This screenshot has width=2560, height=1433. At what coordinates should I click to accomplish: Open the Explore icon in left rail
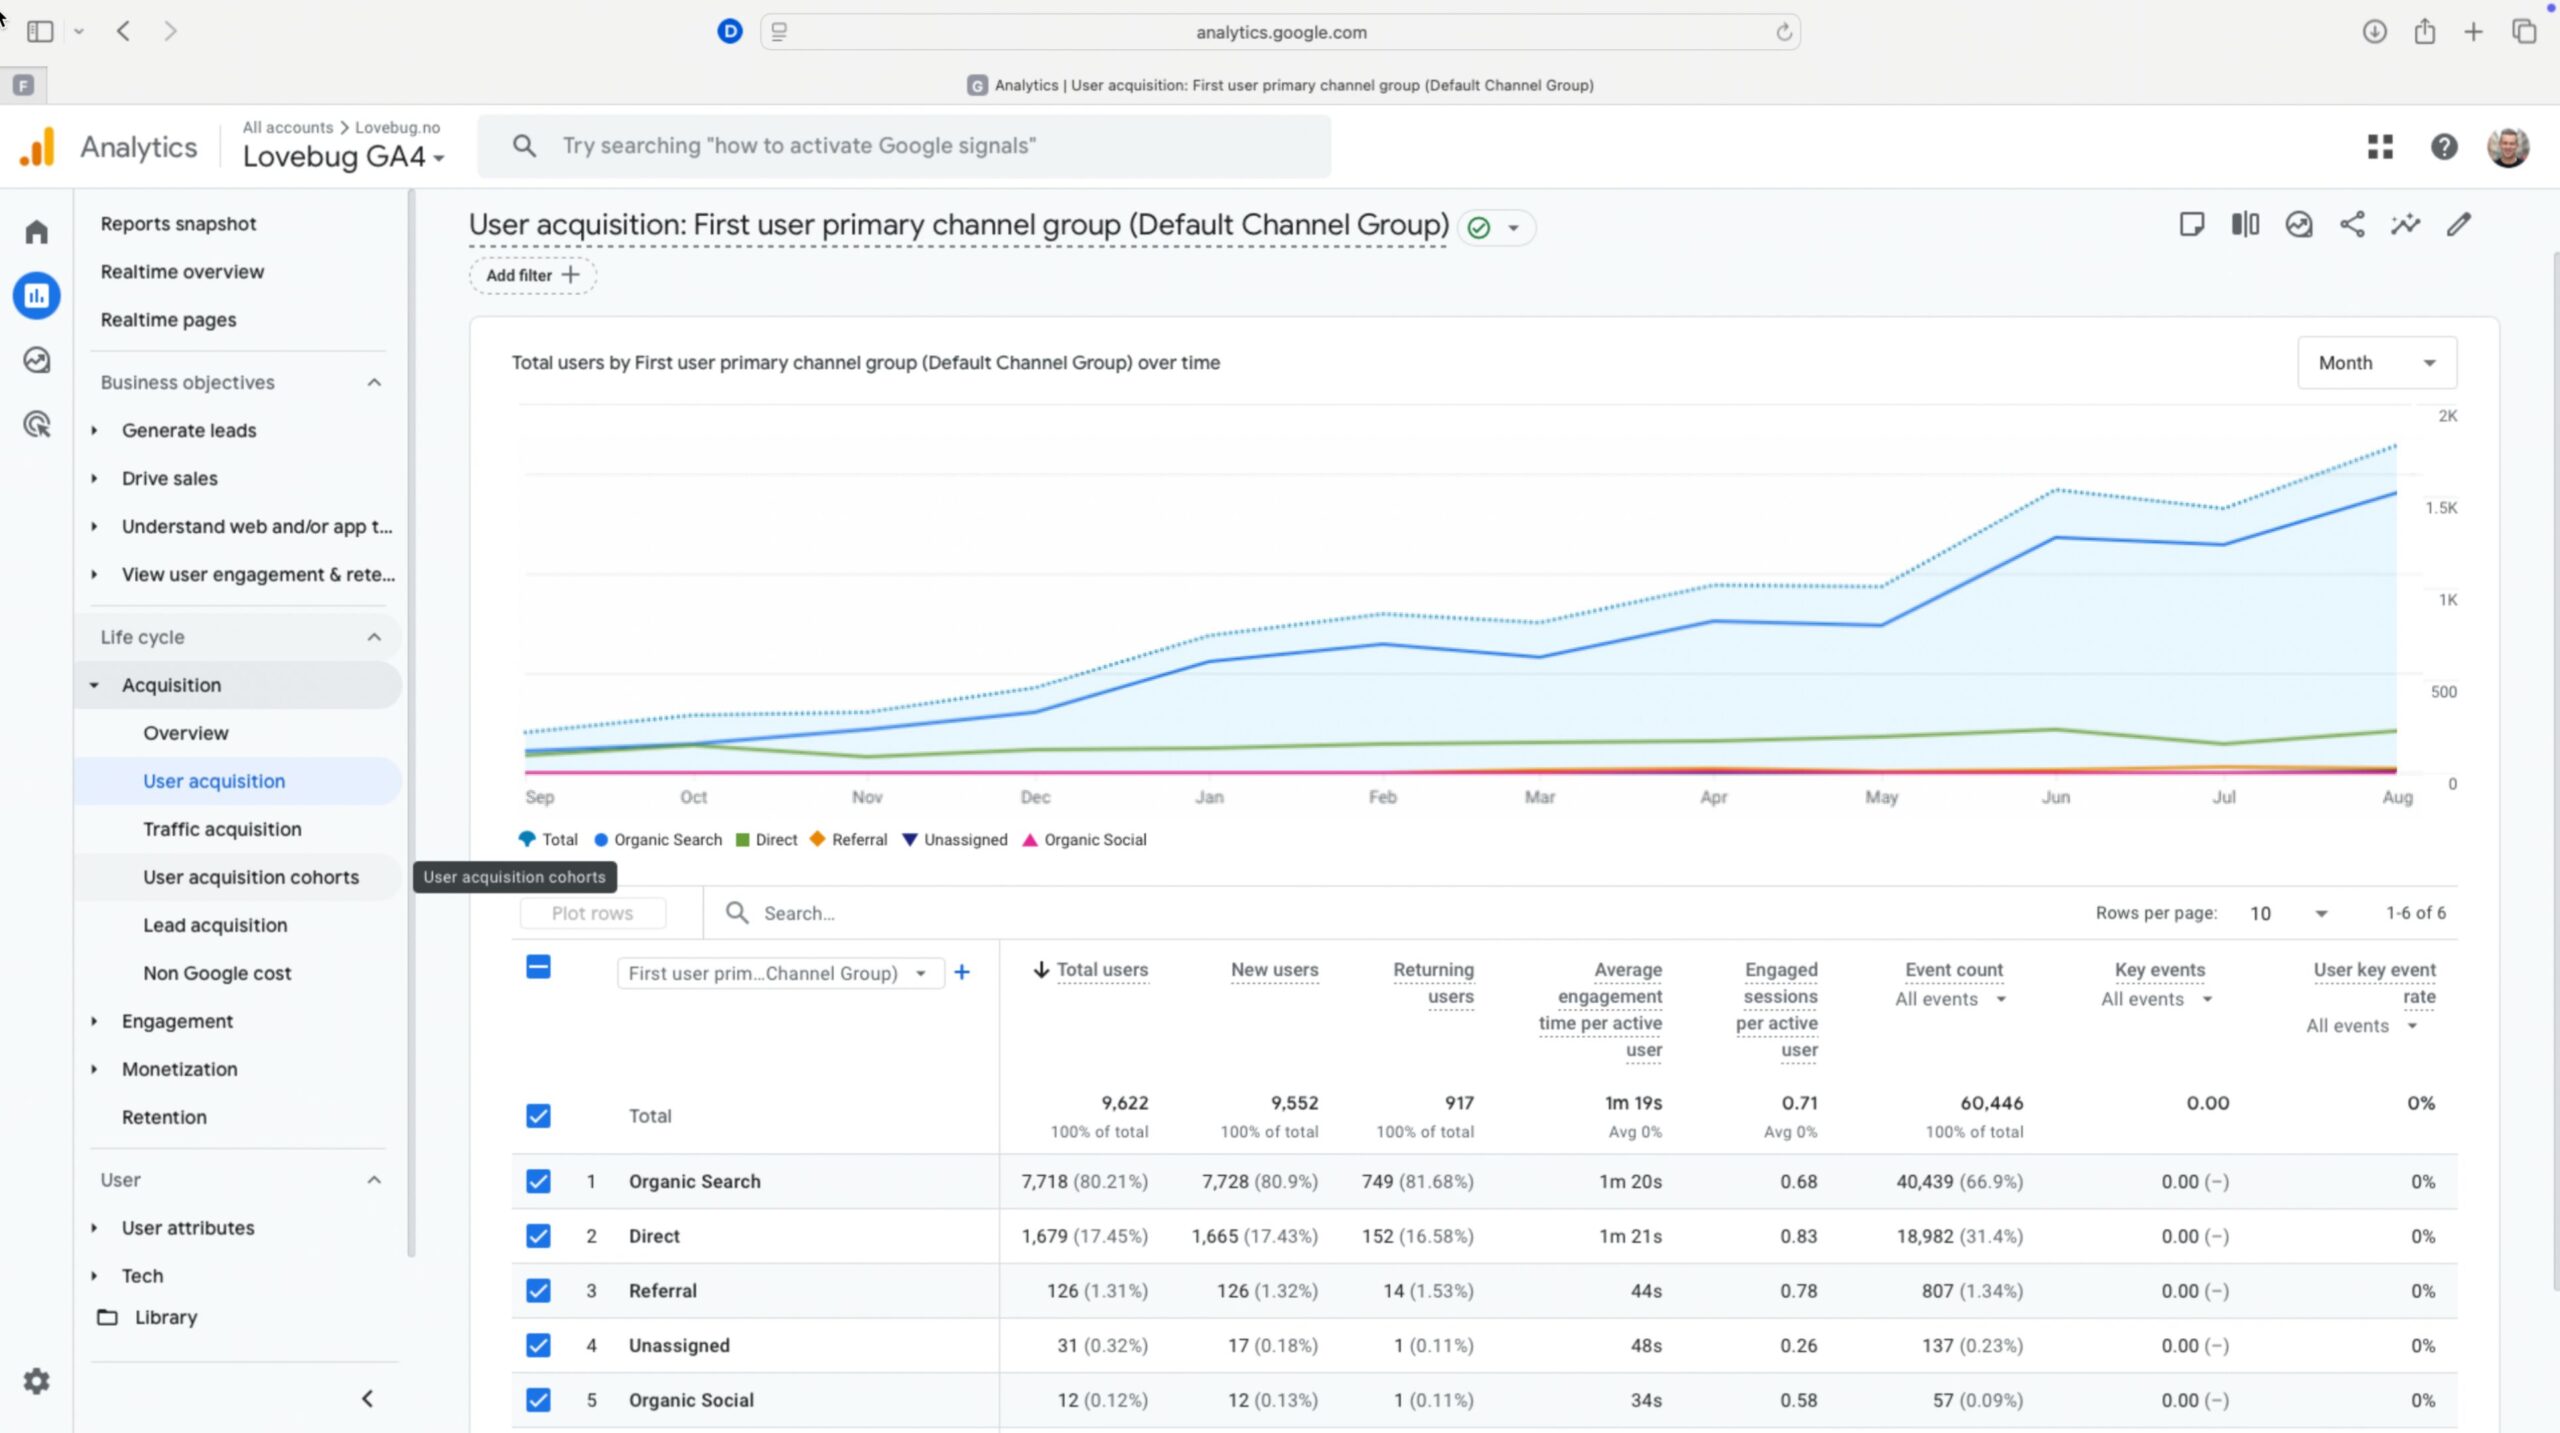pyautogui.click(x=37, y=360)
